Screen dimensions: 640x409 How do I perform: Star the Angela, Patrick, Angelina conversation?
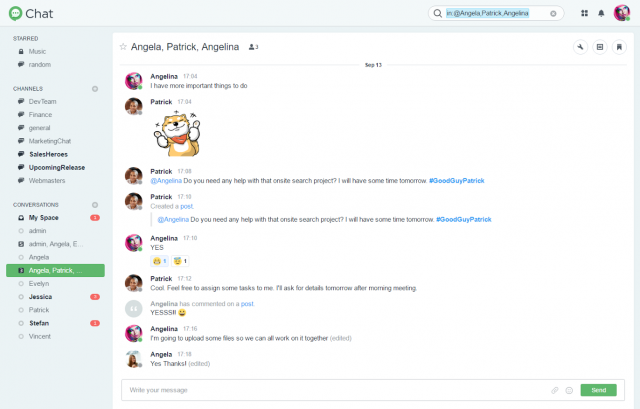tap(123, 47)
